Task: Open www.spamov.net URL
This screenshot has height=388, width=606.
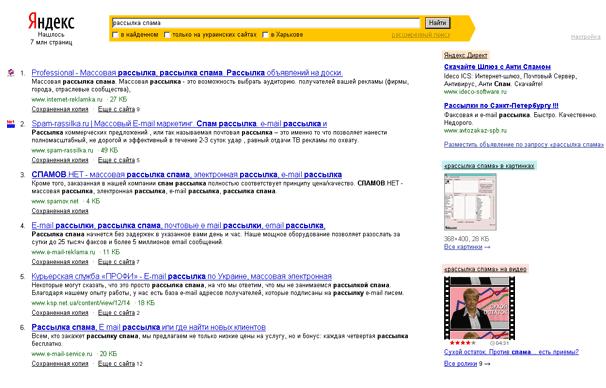Action: coord(55,201)
